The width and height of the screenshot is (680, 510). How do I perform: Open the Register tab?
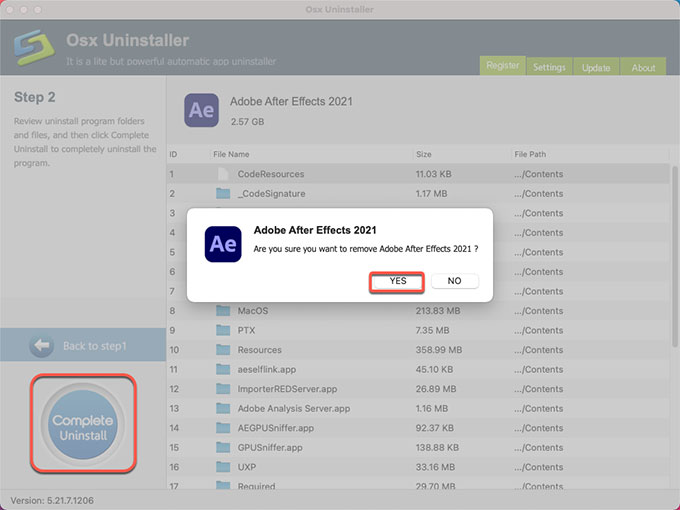pyautogui.click(x=502, y=66)
